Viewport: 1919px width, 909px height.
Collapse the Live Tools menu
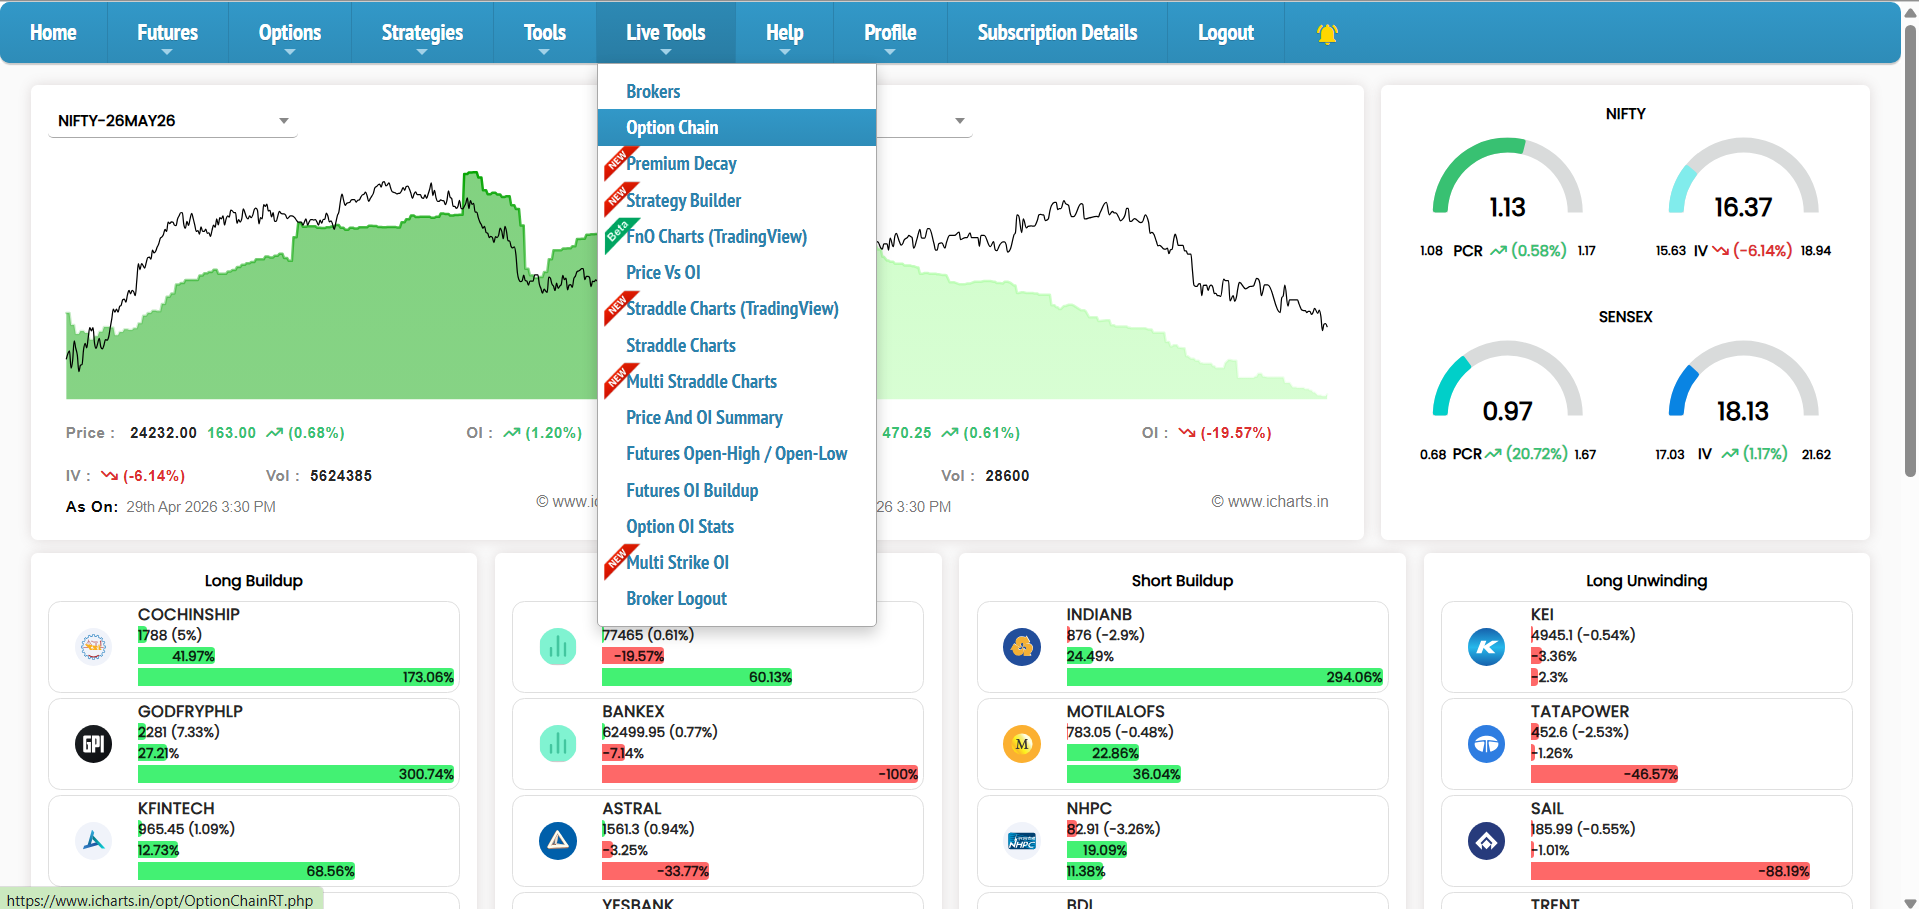[x=666, y=33]
